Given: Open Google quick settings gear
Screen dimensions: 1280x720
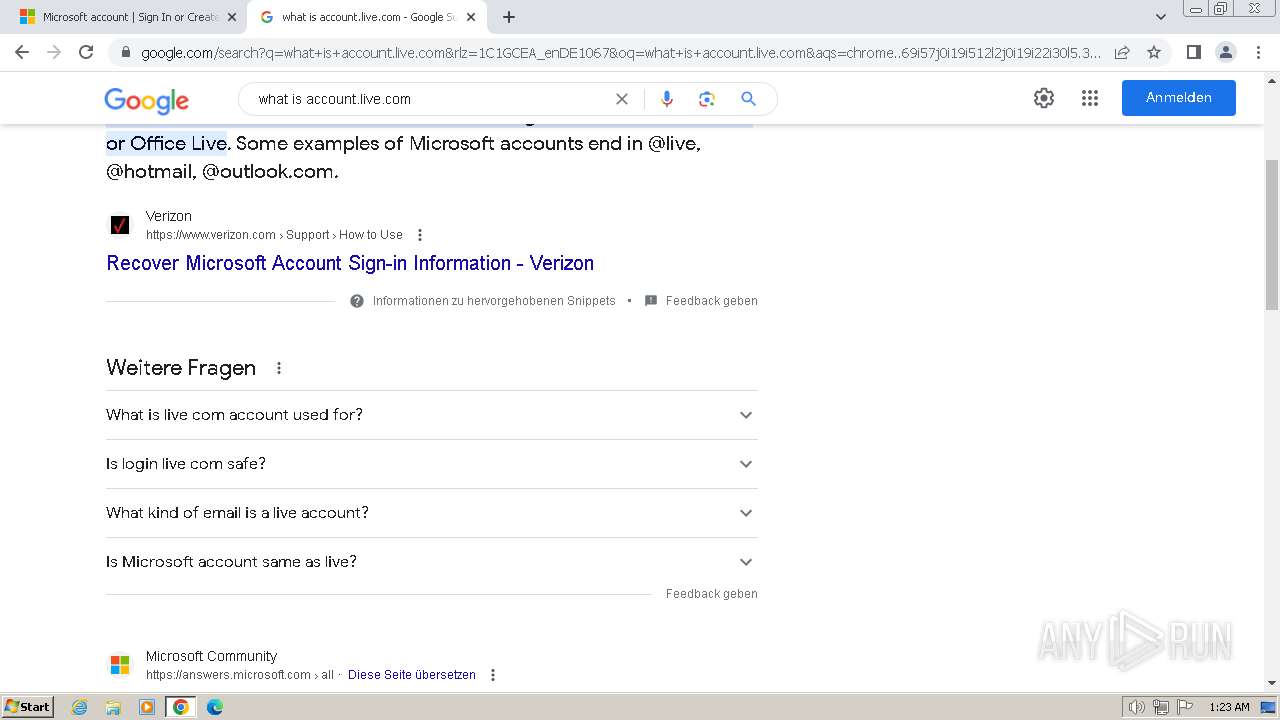Looking at the screenshot, I should tap(1044, 98).
